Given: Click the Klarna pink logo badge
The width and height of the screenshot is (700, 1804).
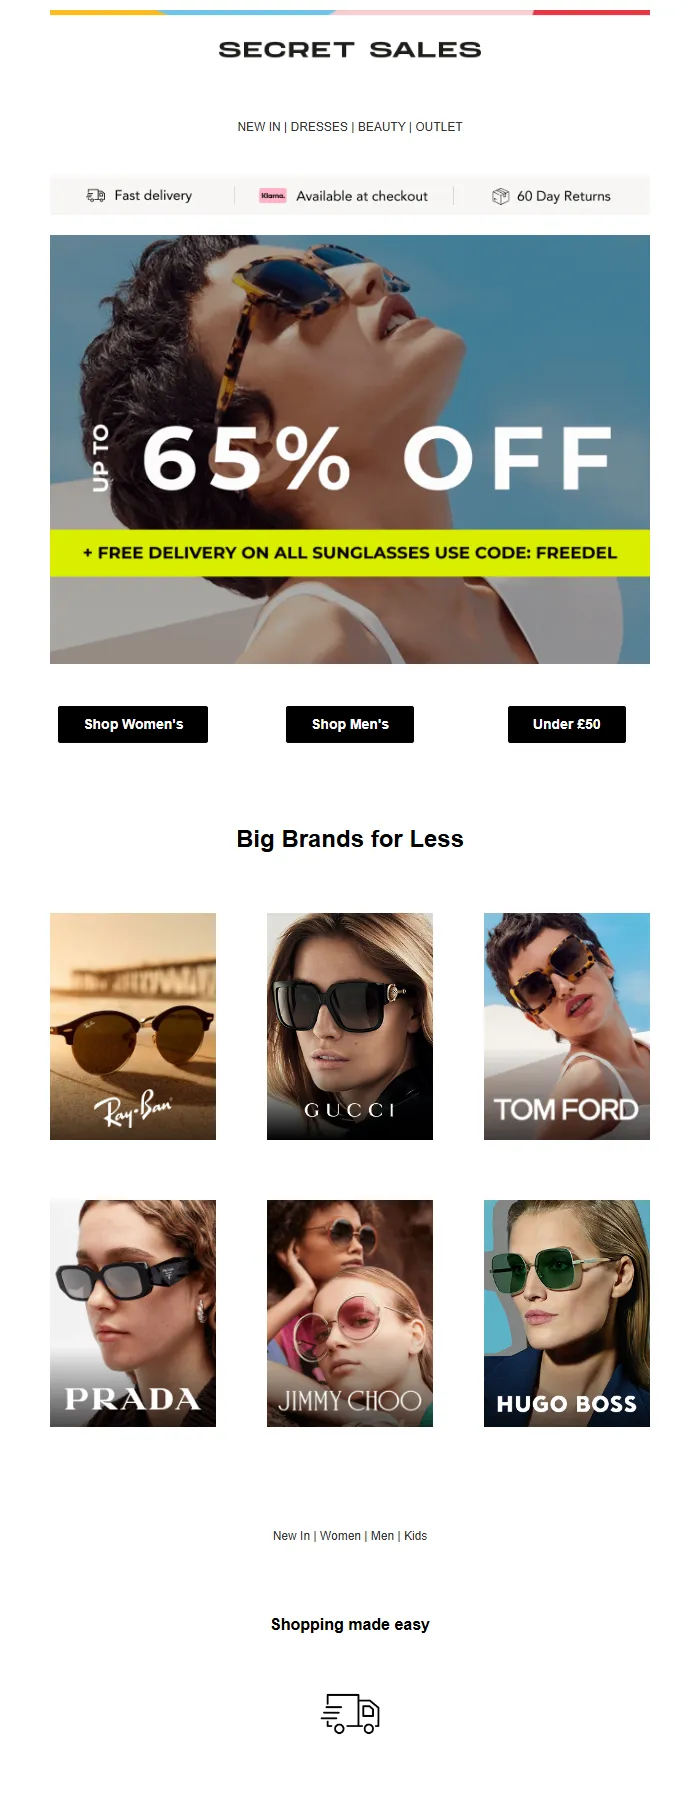Looking at the screenshot, I should click(273, 196).
